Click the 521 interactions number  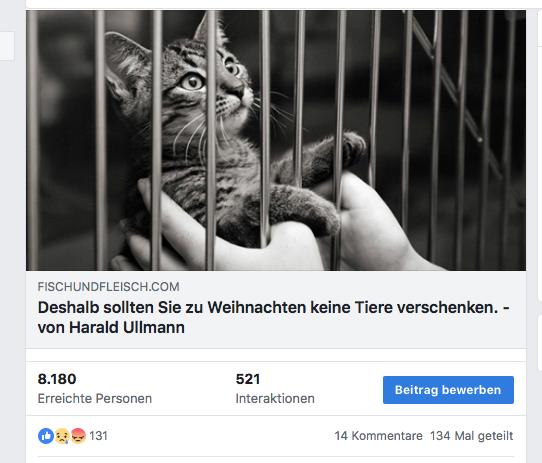click(248, 379)
